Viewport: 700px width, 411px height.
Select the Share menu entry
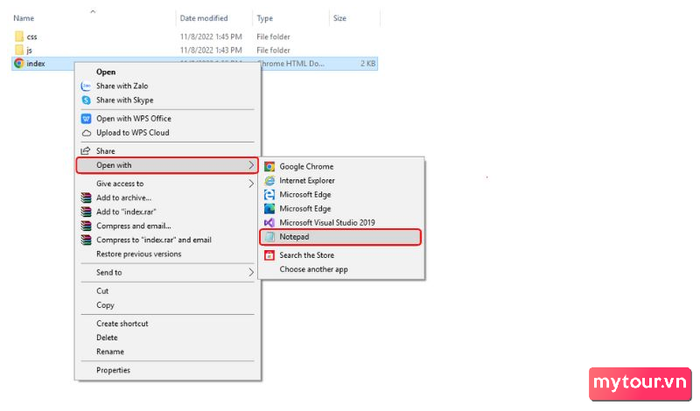point(105,151)
